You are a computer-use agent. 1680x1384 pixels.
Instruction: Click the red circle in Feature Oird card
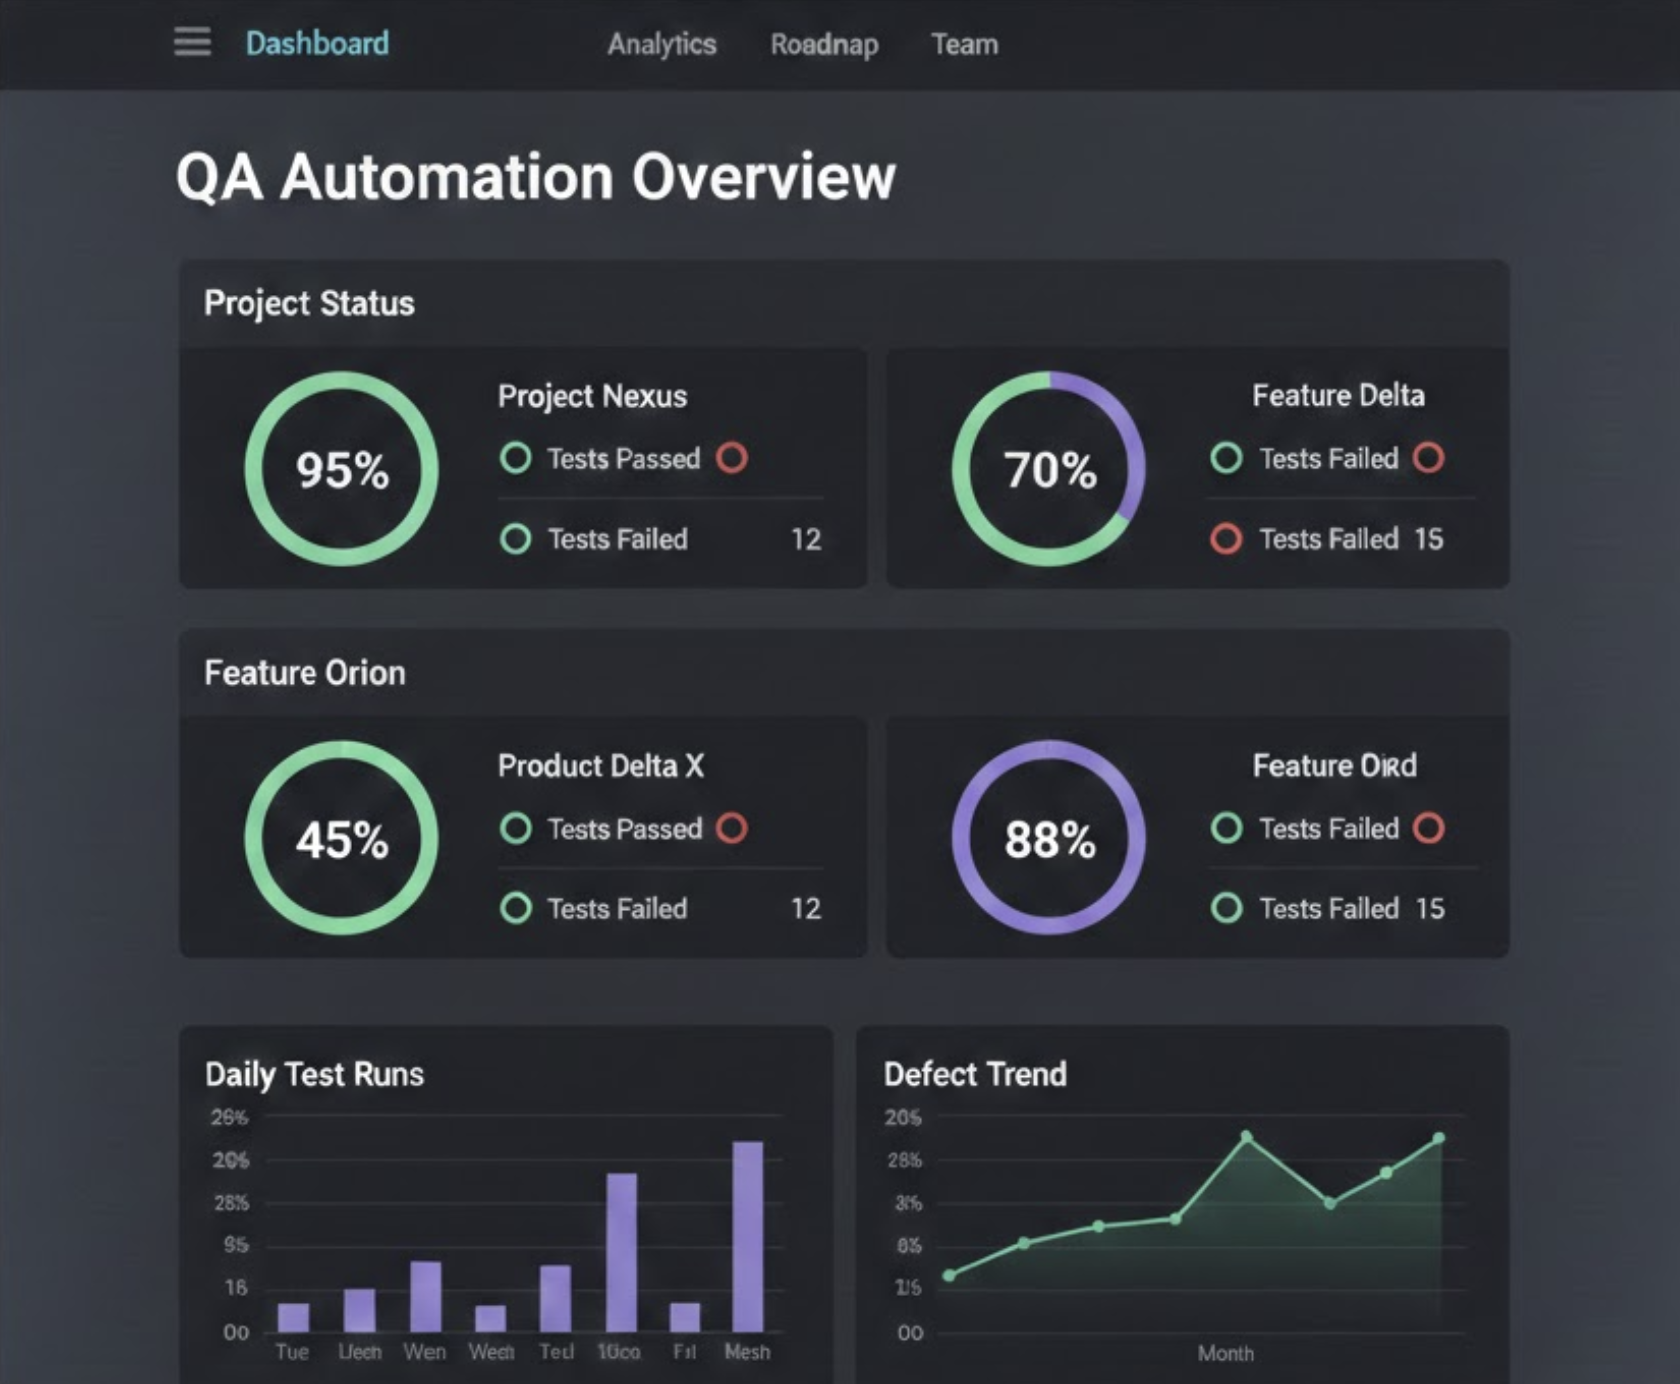coord(1428,828)
